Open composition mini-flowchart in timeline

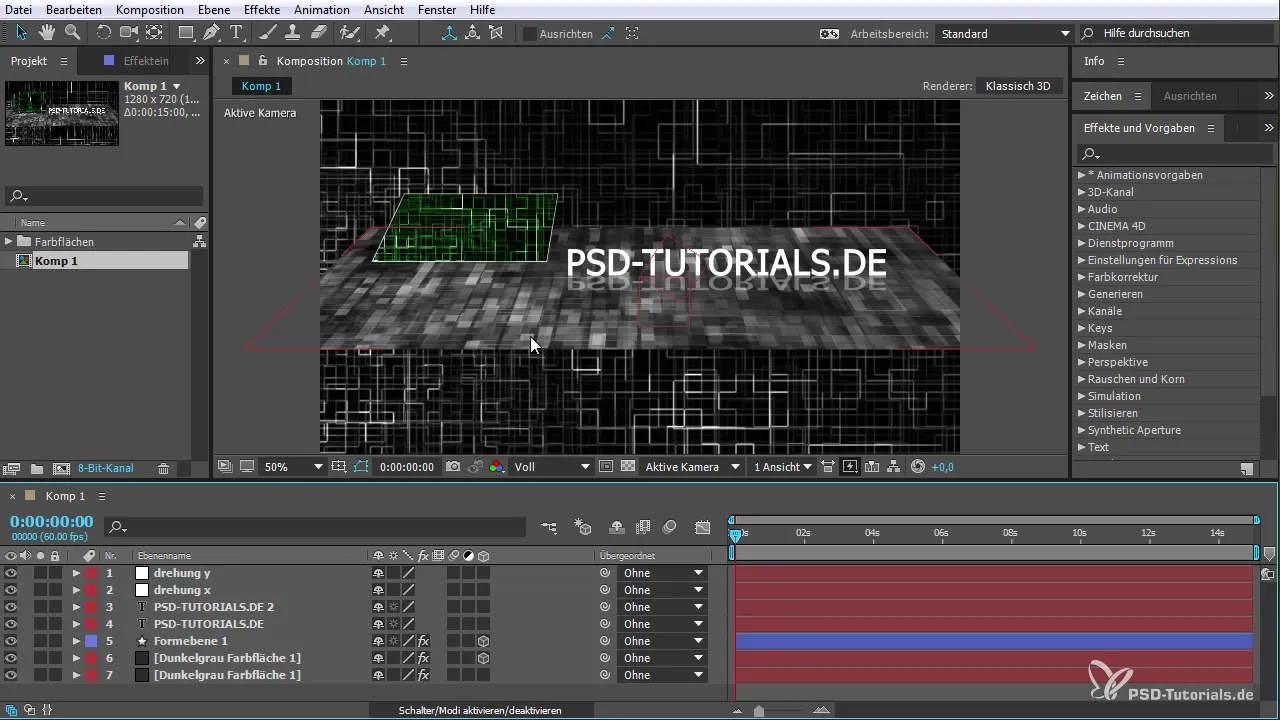tap(549, 527)
